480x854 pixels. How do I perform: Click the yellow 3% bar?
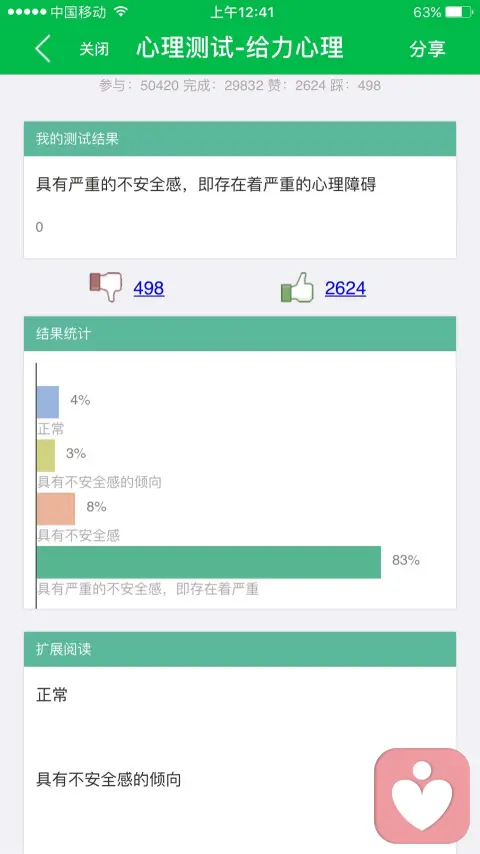46,455
